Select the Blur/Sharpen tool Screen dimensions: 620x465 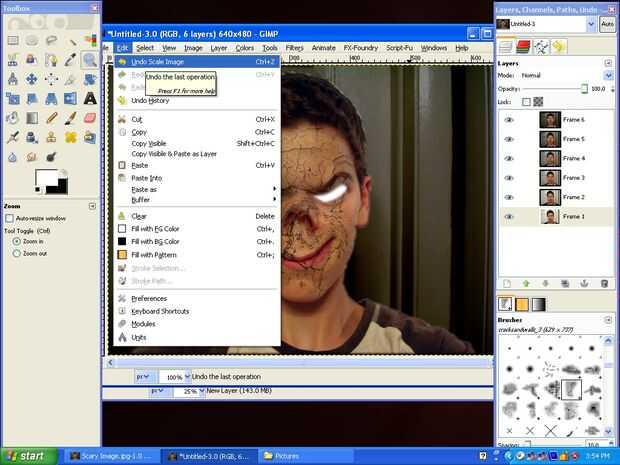coord(13,157)
